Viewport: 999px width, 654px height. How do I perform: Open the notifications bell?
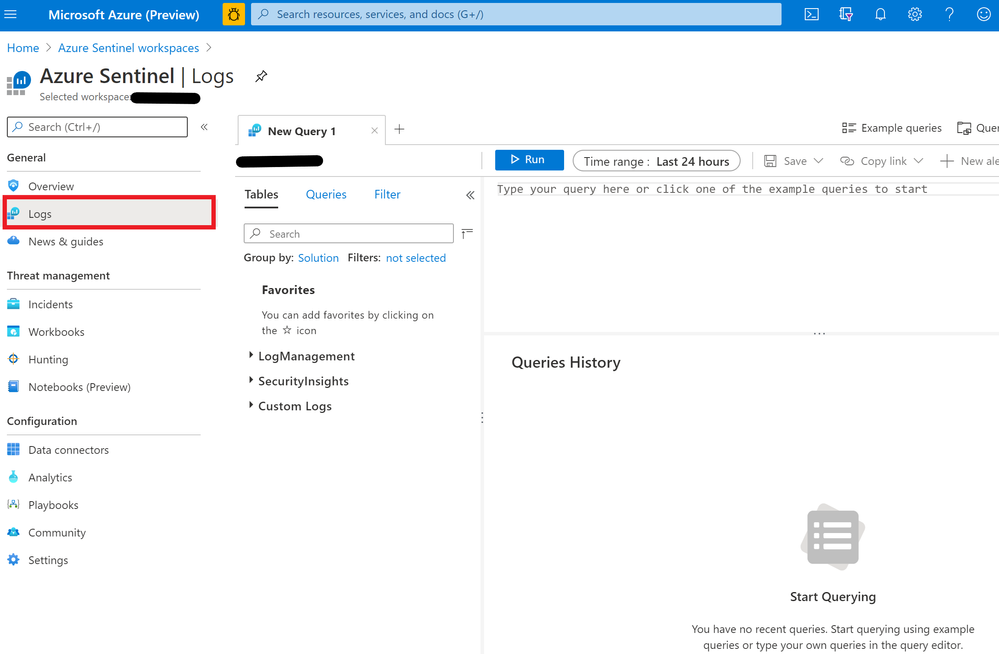pyautogui.click(x=880, y=14)
